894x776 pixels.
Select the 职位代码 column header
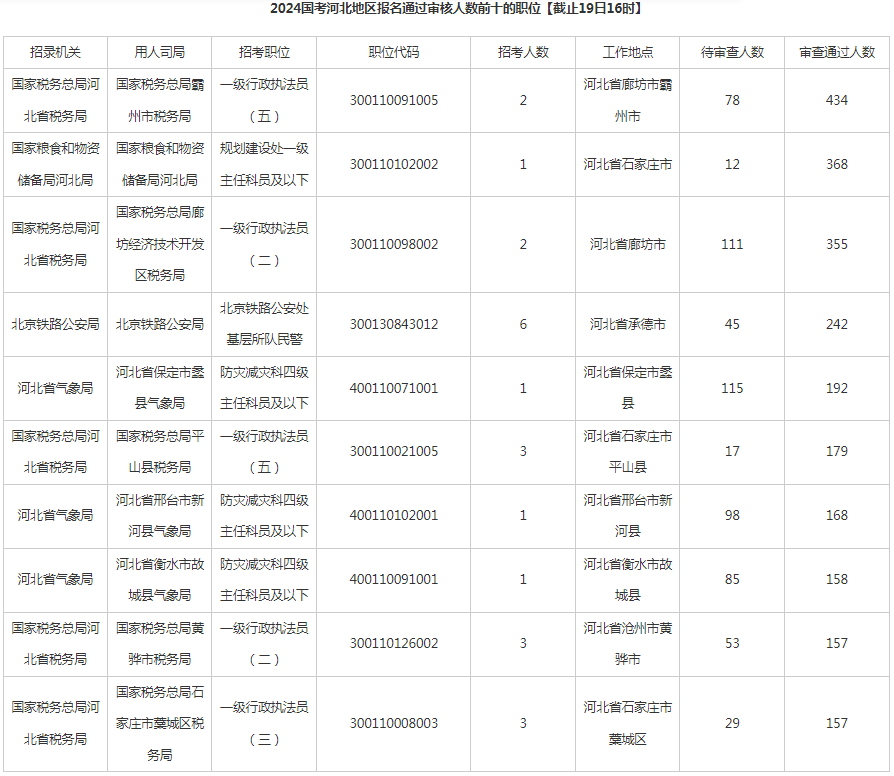tap(393, 52)
